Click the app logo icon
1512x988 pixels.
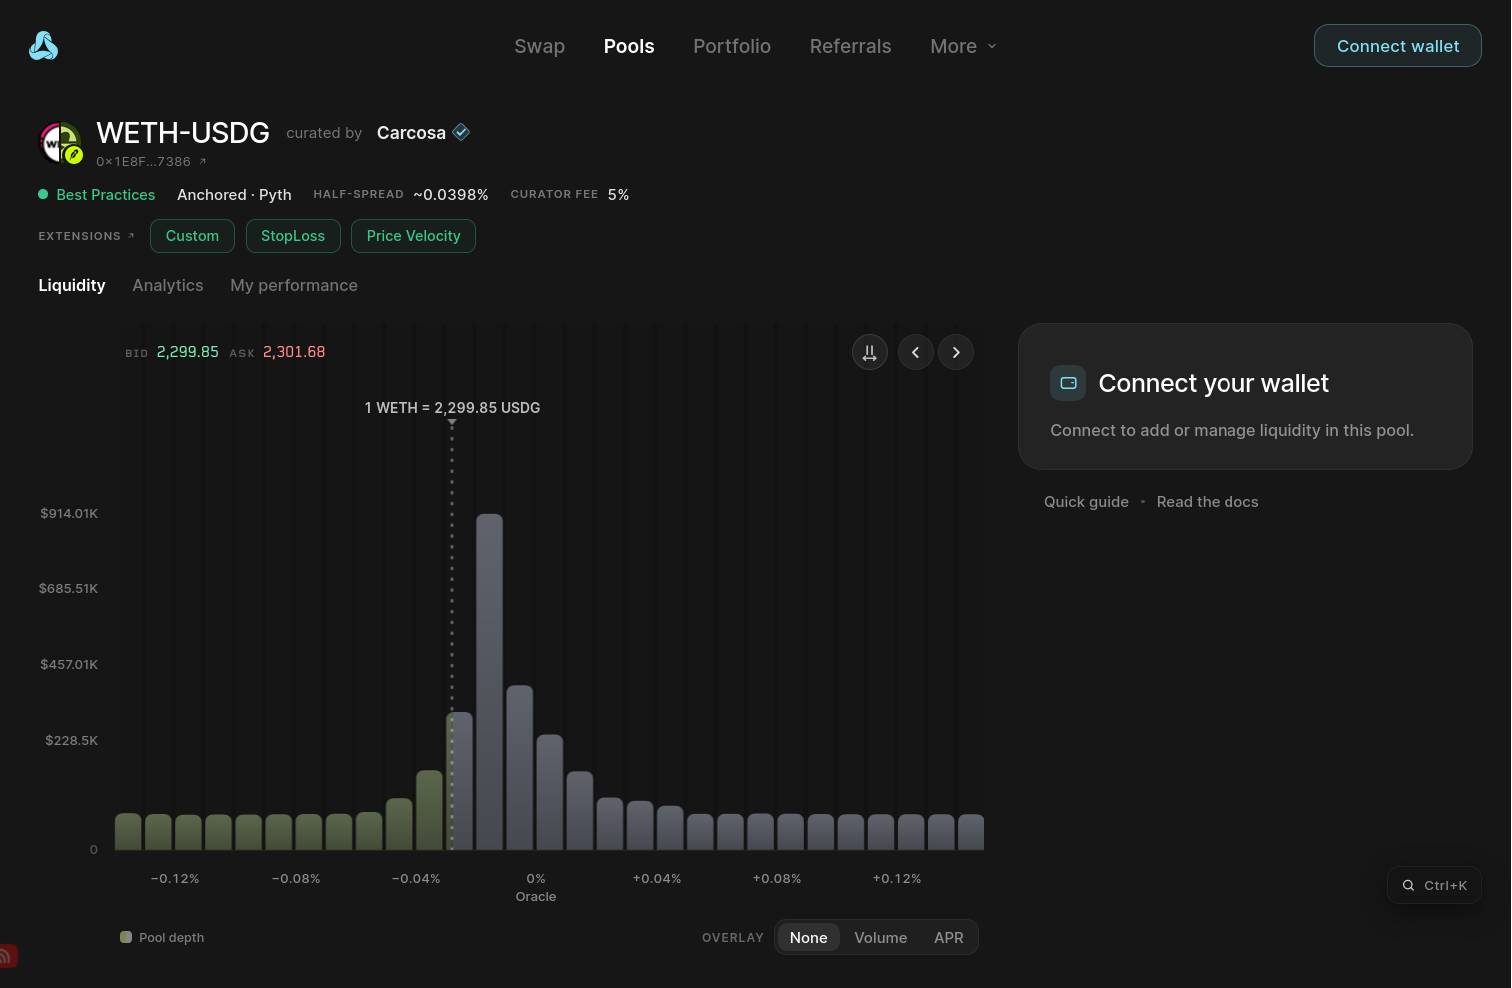tap(43, 46)
